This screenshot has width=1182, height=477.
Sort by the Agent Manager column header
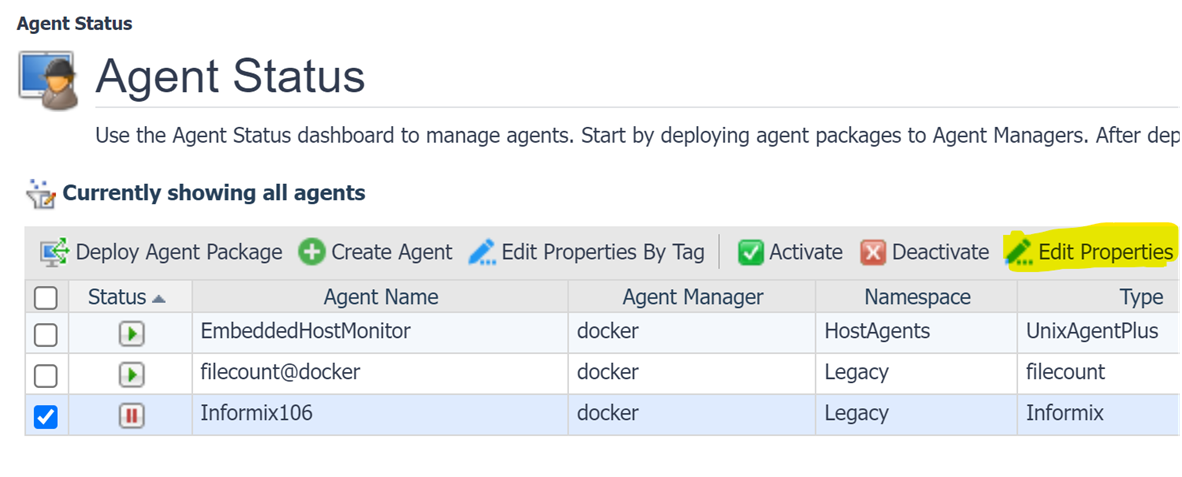[x=692, y=297]
